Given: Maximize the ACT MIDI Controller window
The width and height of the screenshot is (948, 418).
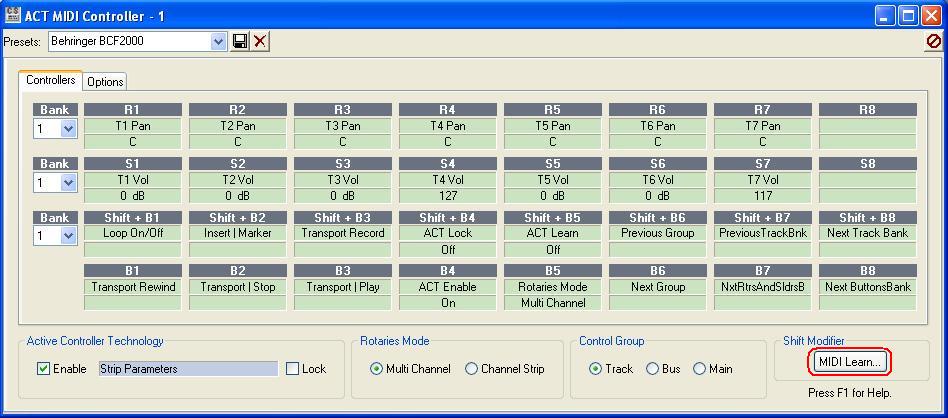Looking at the screenshot, I should (908, 16).
